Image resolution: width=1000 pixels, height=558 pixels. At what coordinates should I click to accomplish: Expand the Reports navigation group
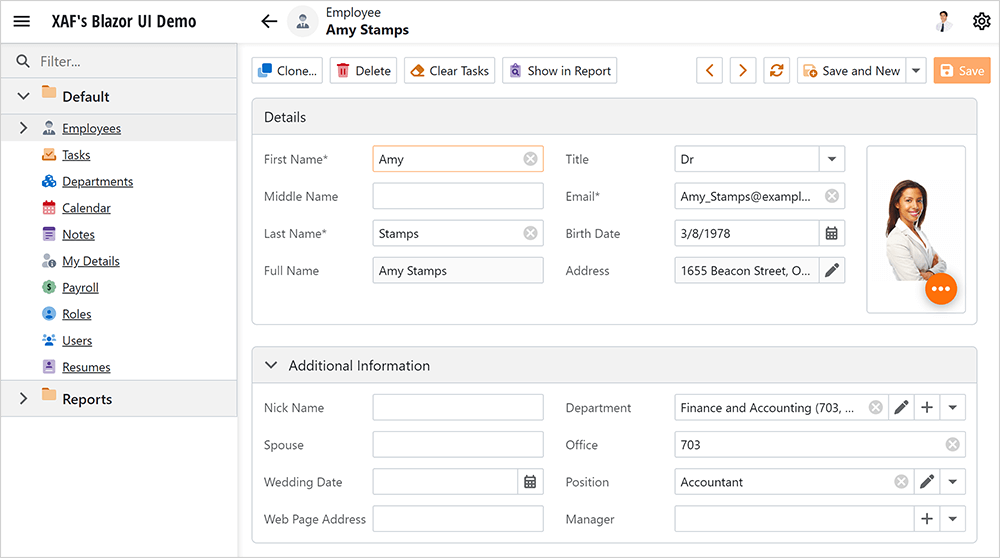[x=23, y=399]
